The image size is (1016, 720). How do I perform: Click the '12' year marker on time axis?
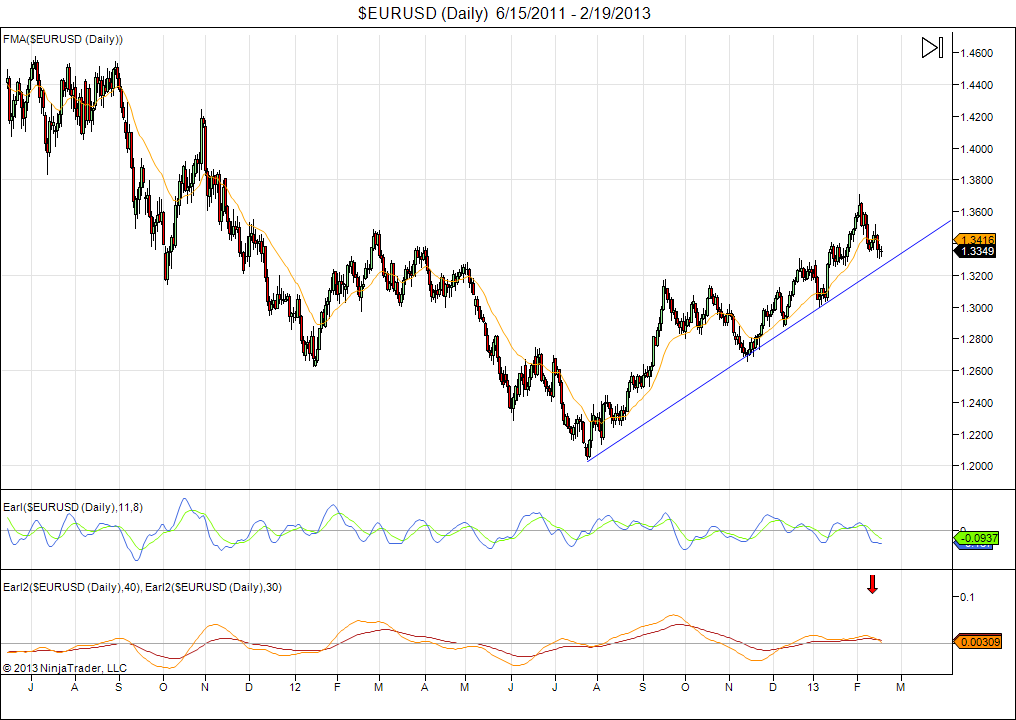pos(295,688)
